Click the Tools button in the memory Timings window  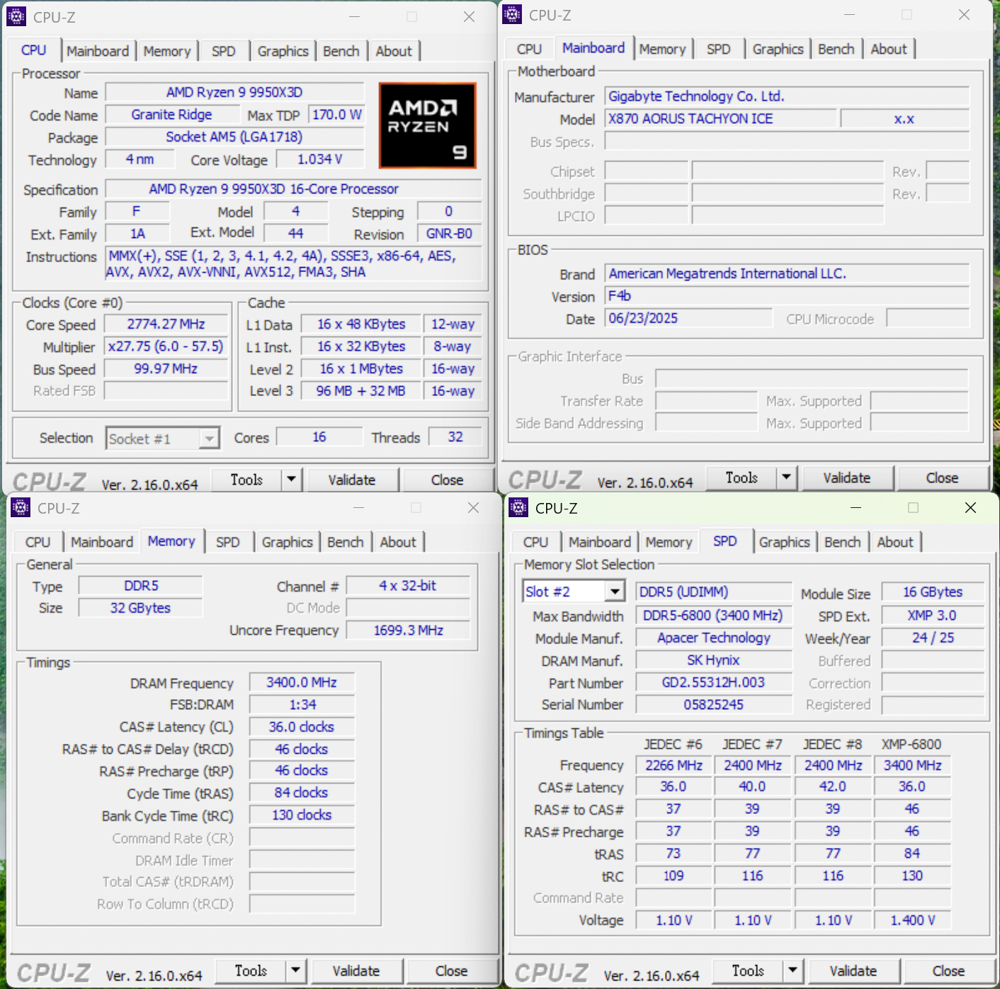[251, 971]
